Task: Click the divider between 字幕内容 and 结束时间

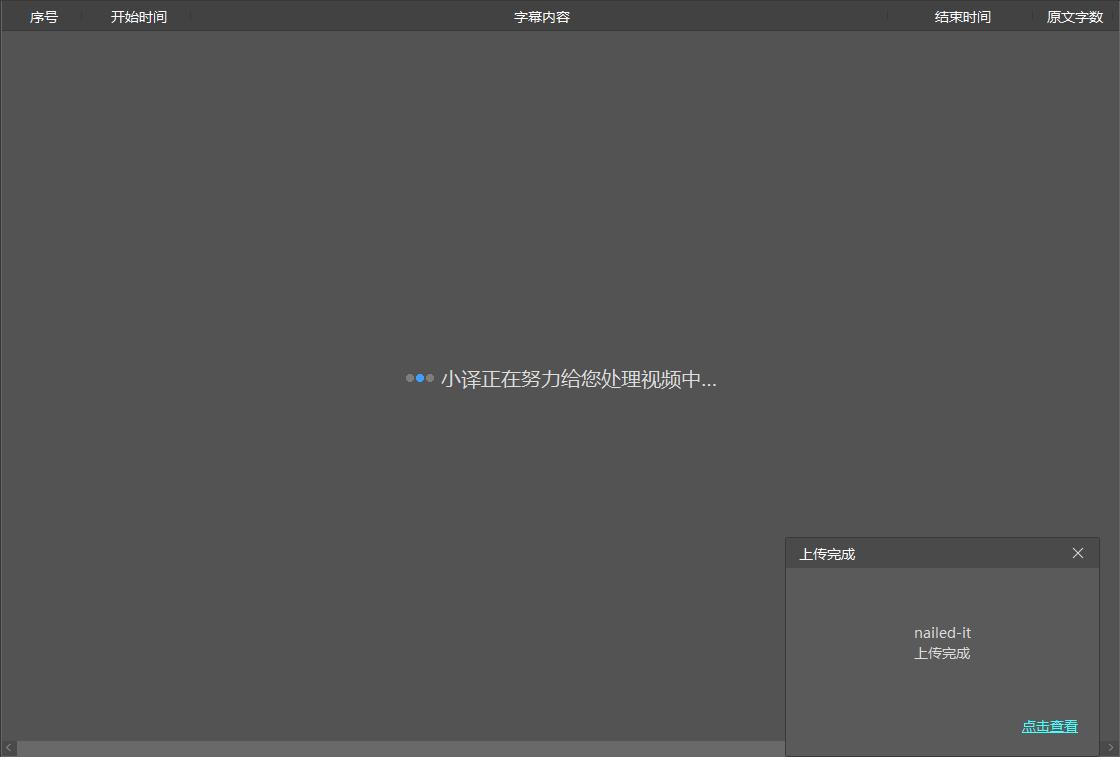Action: (x=887, y=17)
